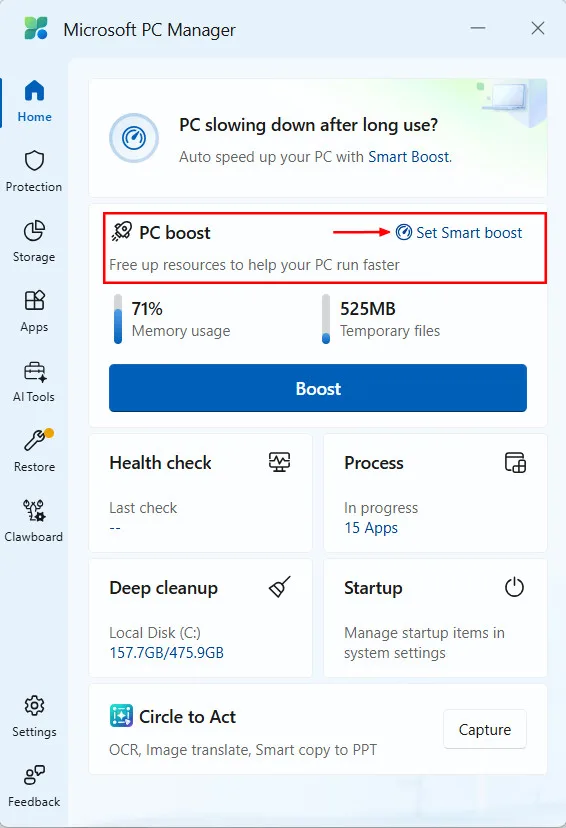The image size is (566, 828).
Task: Open the Apps section
Action: point(34,312)
